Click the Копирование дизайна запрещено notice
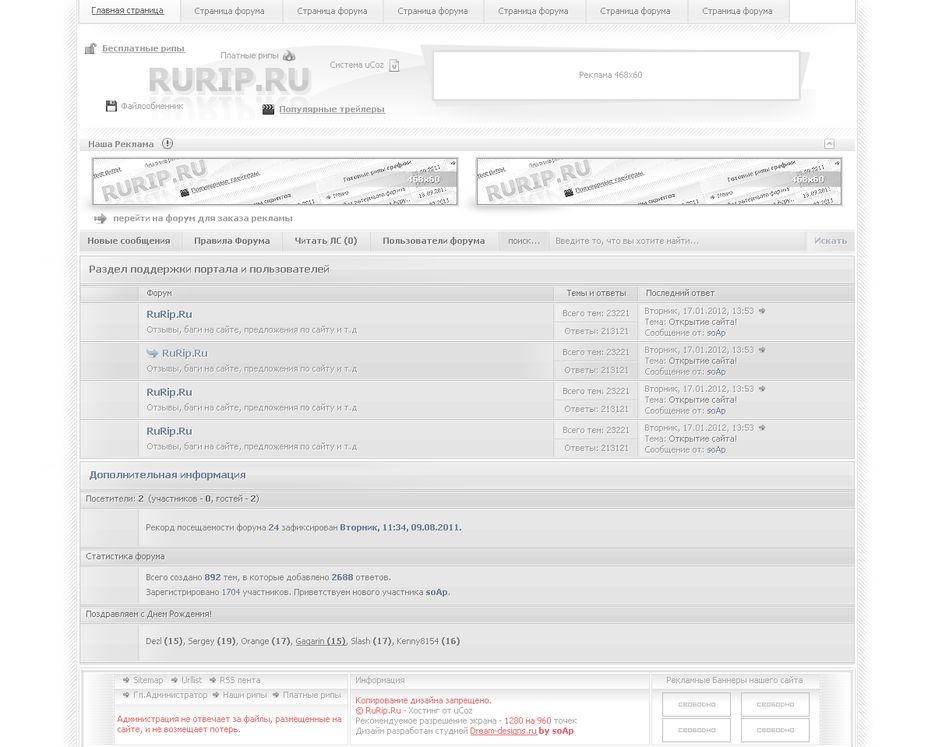 [423, 700]
